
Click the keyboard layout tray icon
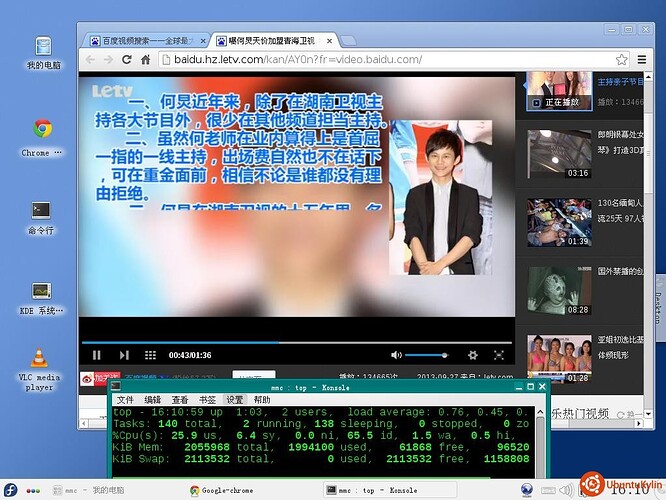548,491
